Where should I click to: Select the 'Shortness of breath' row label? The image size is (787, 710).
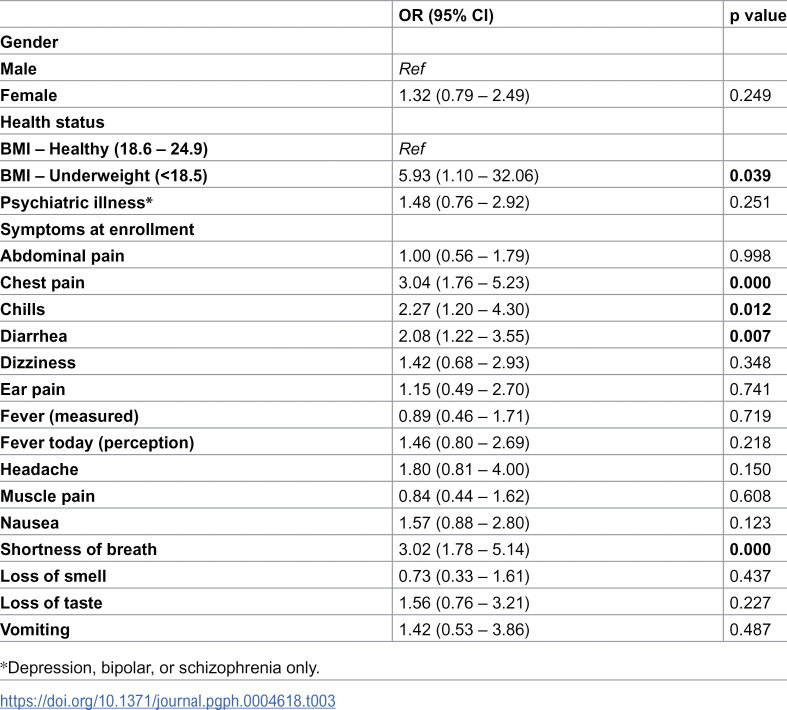[x=78, y=549]
